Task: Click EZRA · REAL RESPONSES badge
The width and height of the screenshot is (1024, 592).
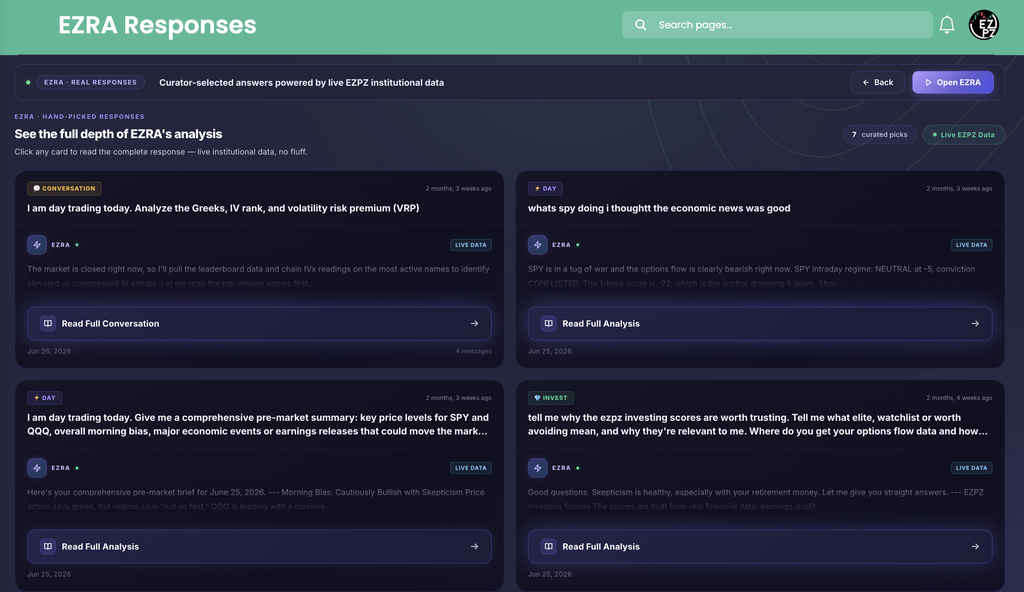Action: [x=90, y=82]
